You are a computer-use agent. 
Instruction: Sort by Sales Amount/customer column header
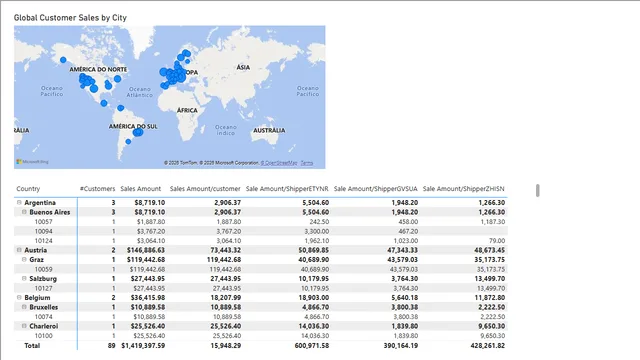205,189
